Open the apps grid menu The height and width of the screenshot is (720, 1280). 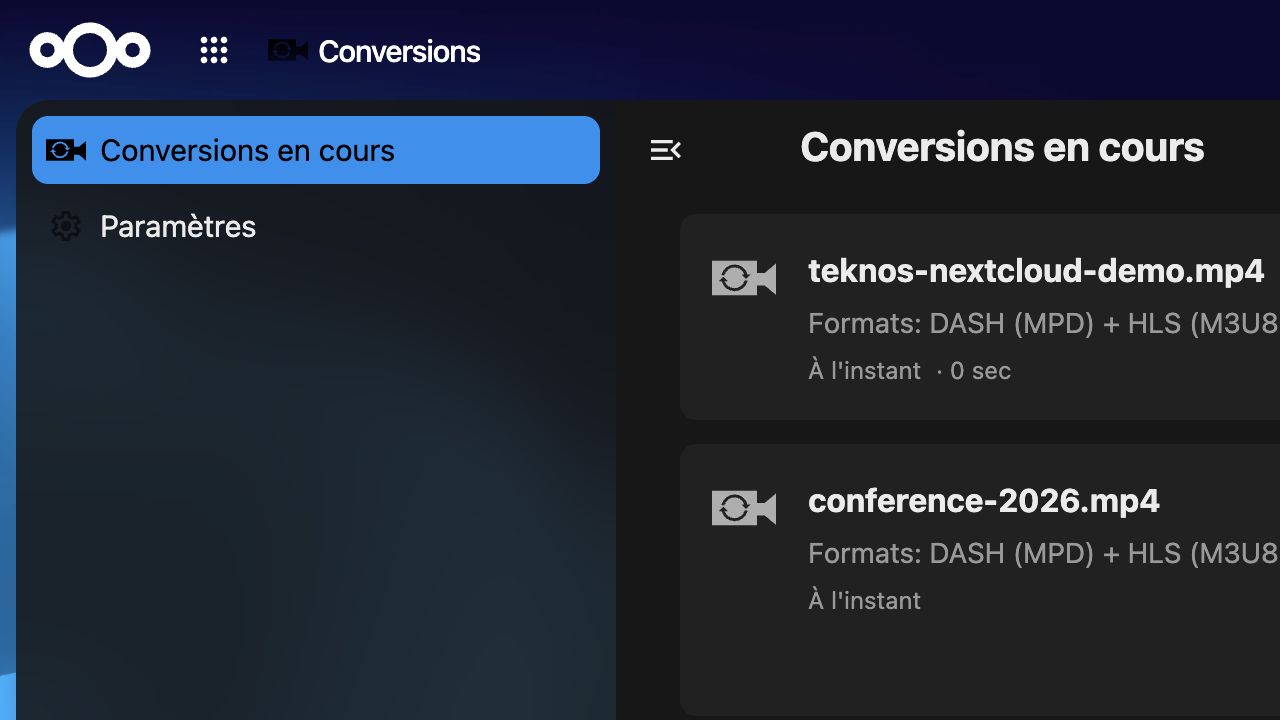pyautogui.click(x=214, y=51)
